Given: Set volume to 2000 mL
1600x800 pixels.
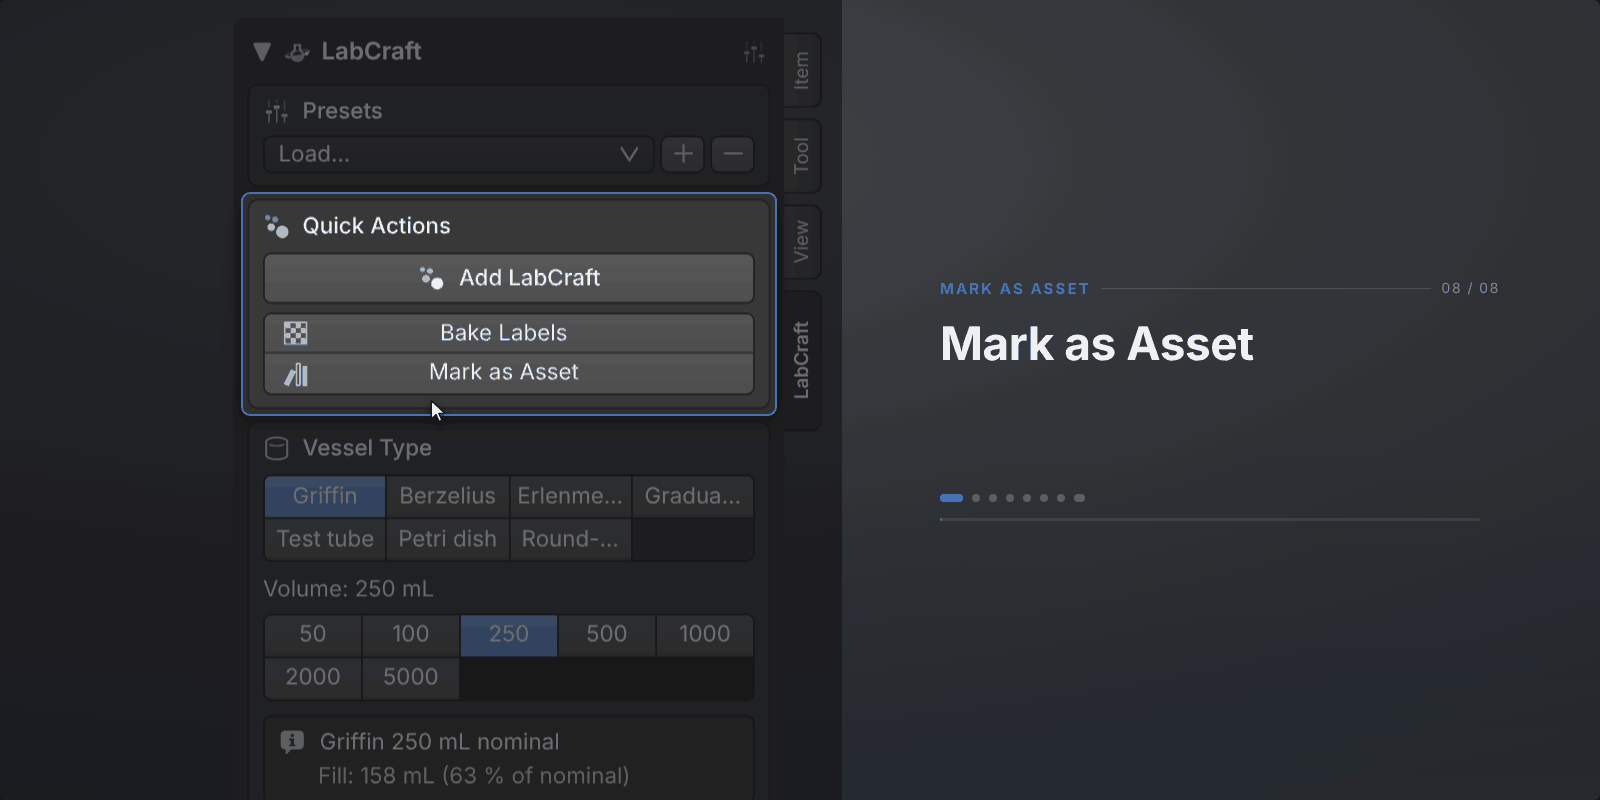Looking at the screenshot, I should 313,677.
